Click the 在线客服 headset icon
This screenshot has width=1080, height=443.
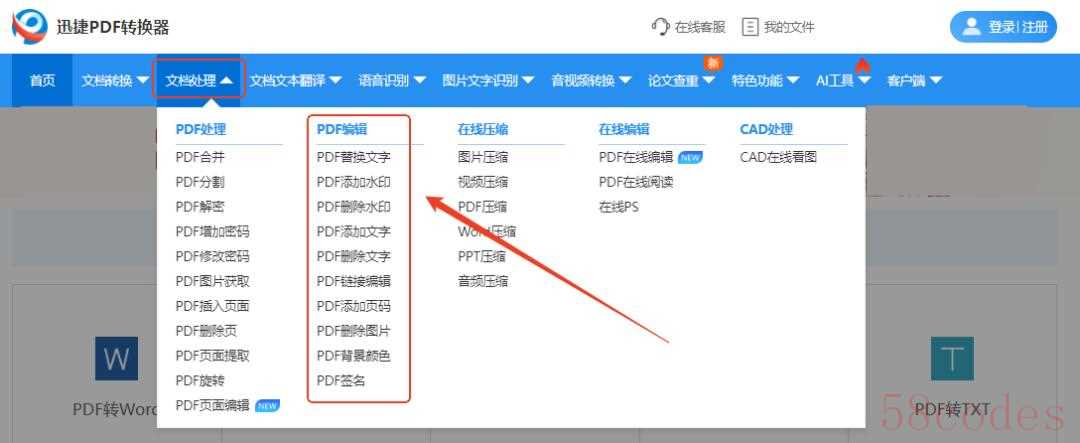pos(660,27)
